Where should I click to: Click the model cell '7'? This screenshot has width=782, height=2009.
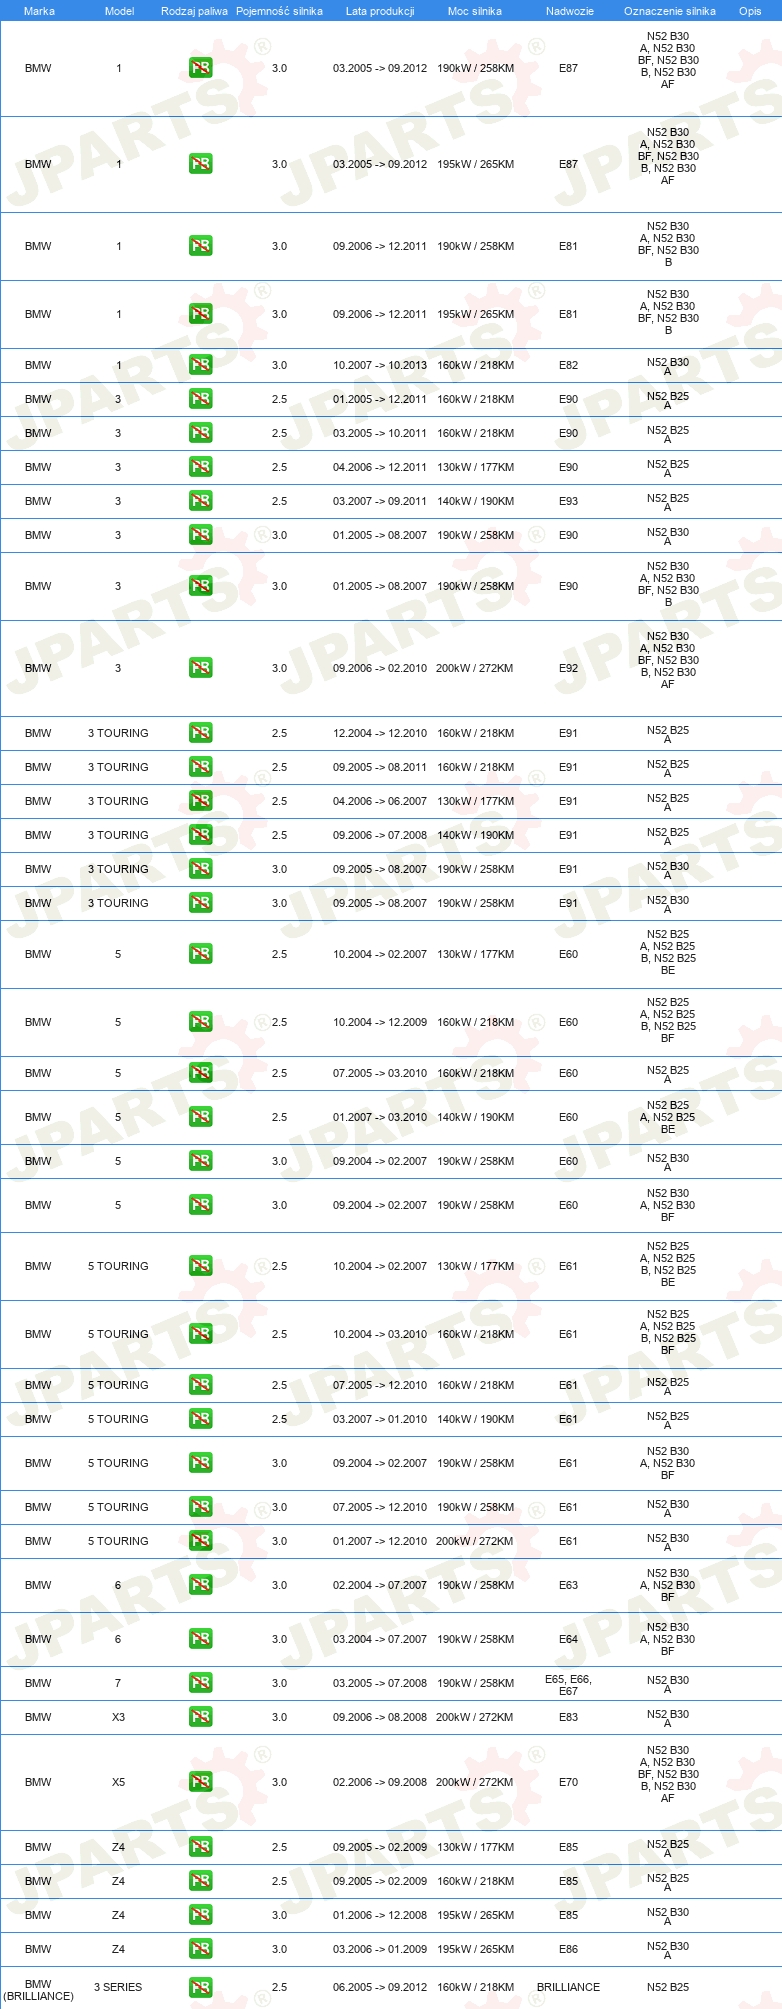118,1683
